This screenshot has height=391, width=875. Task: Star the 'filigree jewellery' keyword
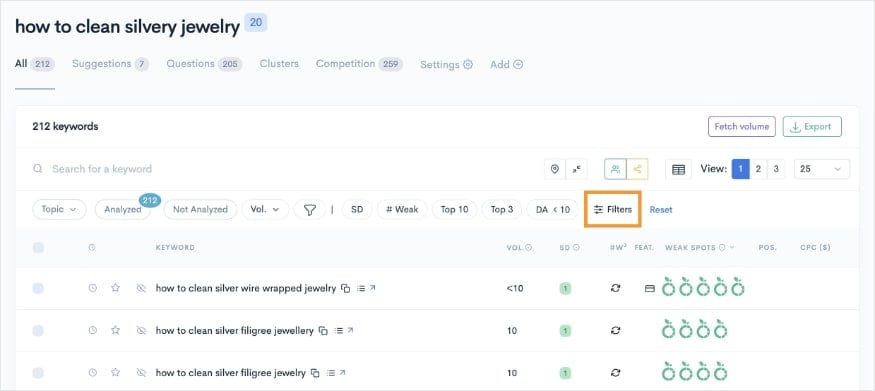[116, 331]
